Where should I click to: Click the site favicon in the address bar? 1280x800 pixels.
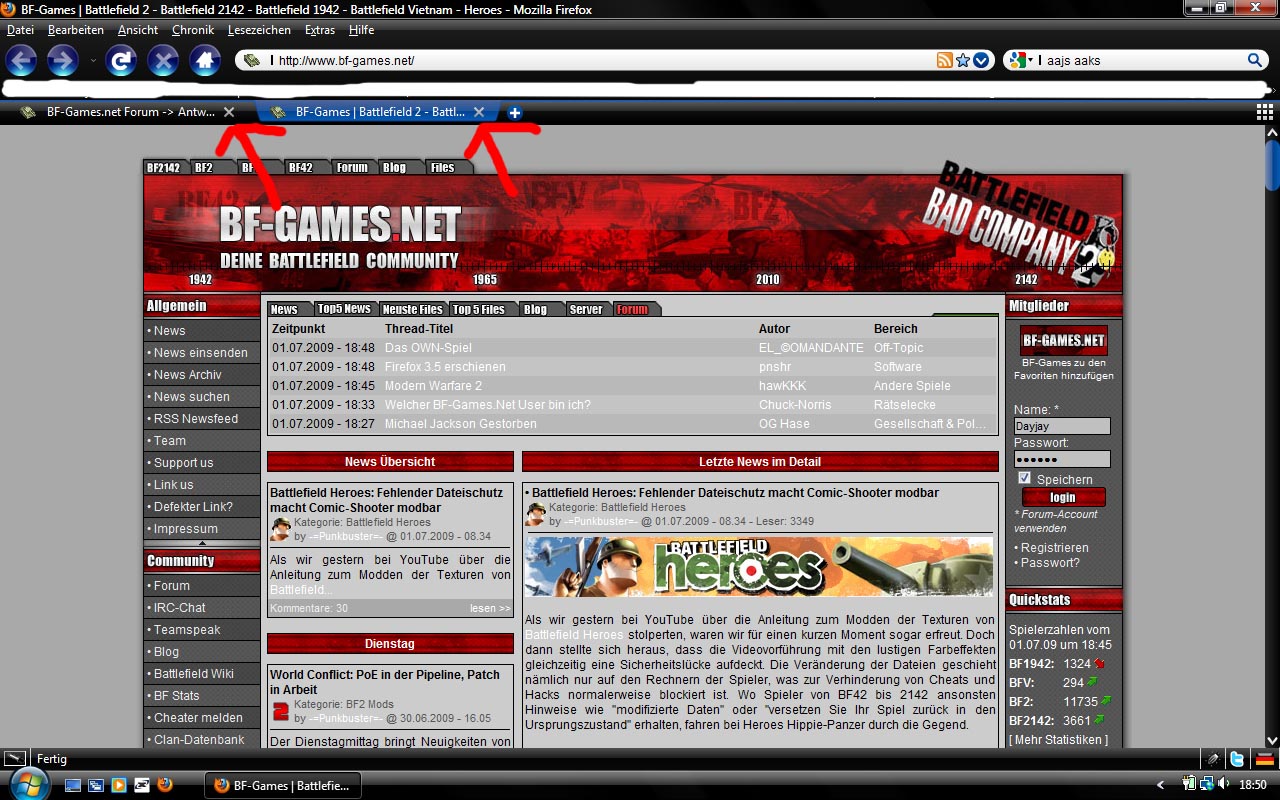click(x=251, y=60)
